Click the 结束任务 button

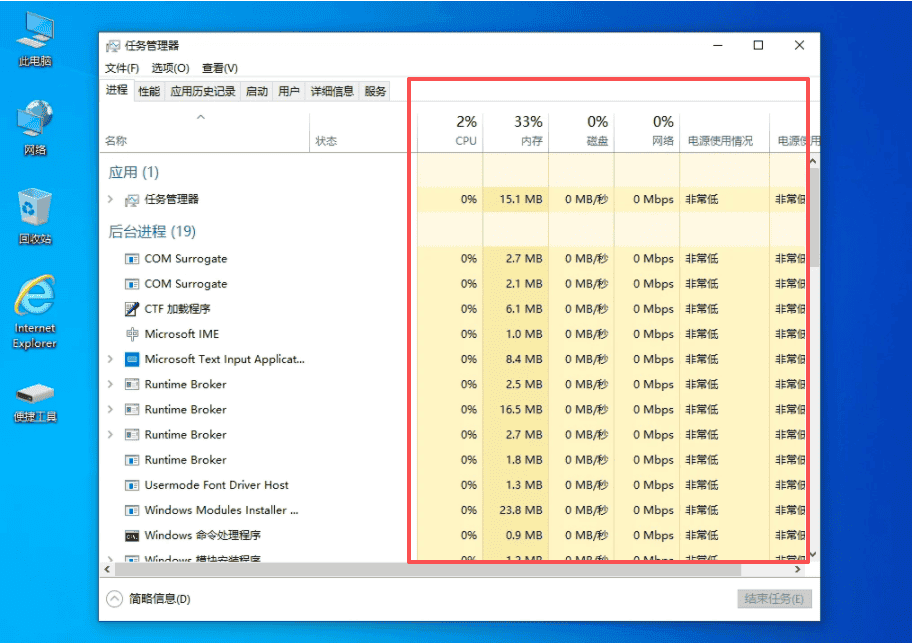point(774,599)
